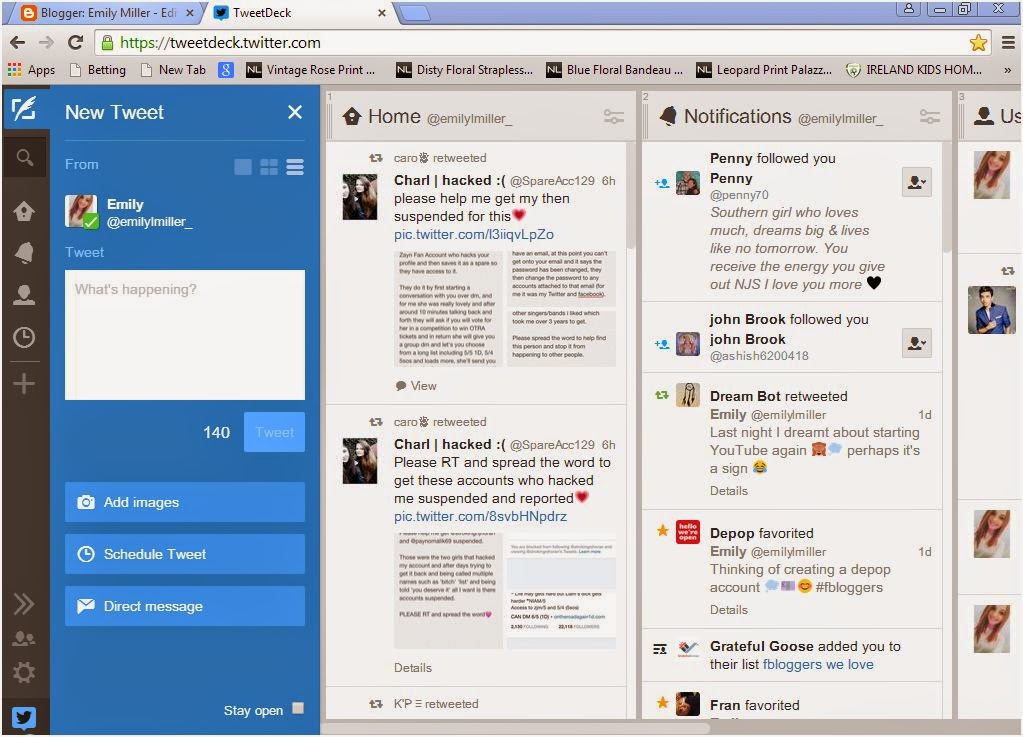Viewport: 1023px width, 737px height.
Task: Open the user column via sidebar person icon
Action: (x=25, y=295)
